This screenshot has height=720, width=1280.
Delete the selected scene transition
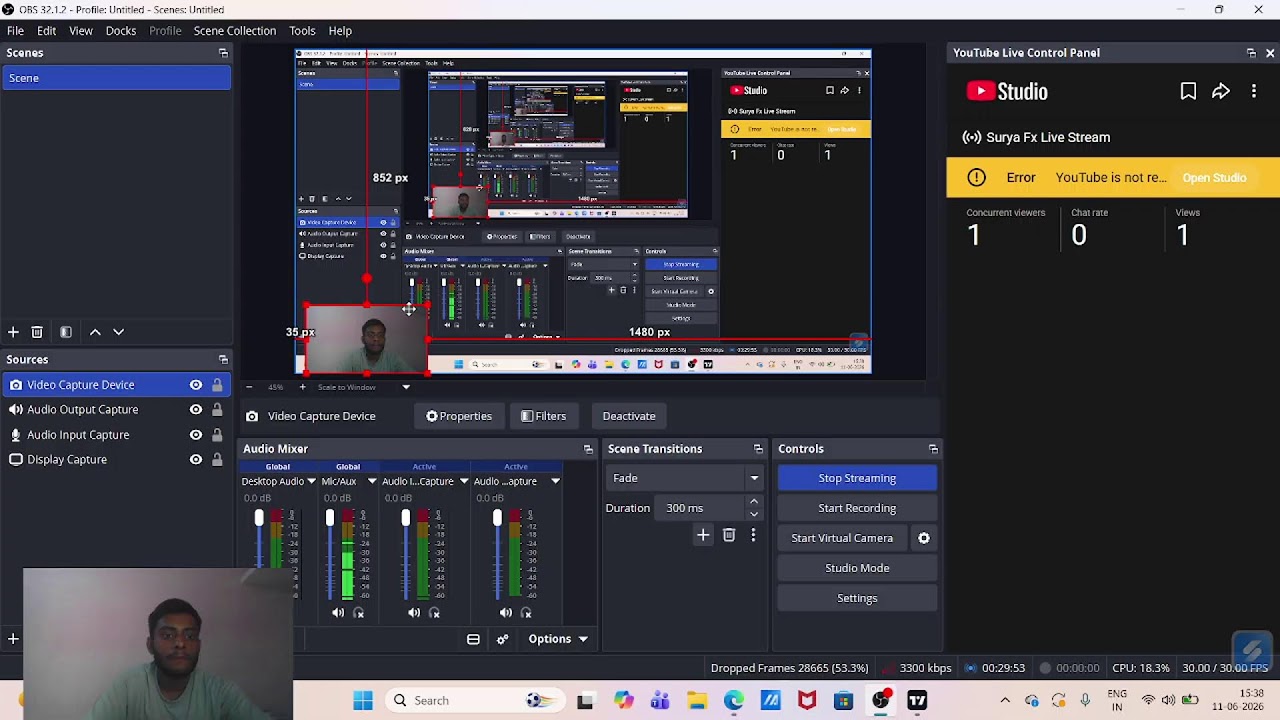point(729,536)
